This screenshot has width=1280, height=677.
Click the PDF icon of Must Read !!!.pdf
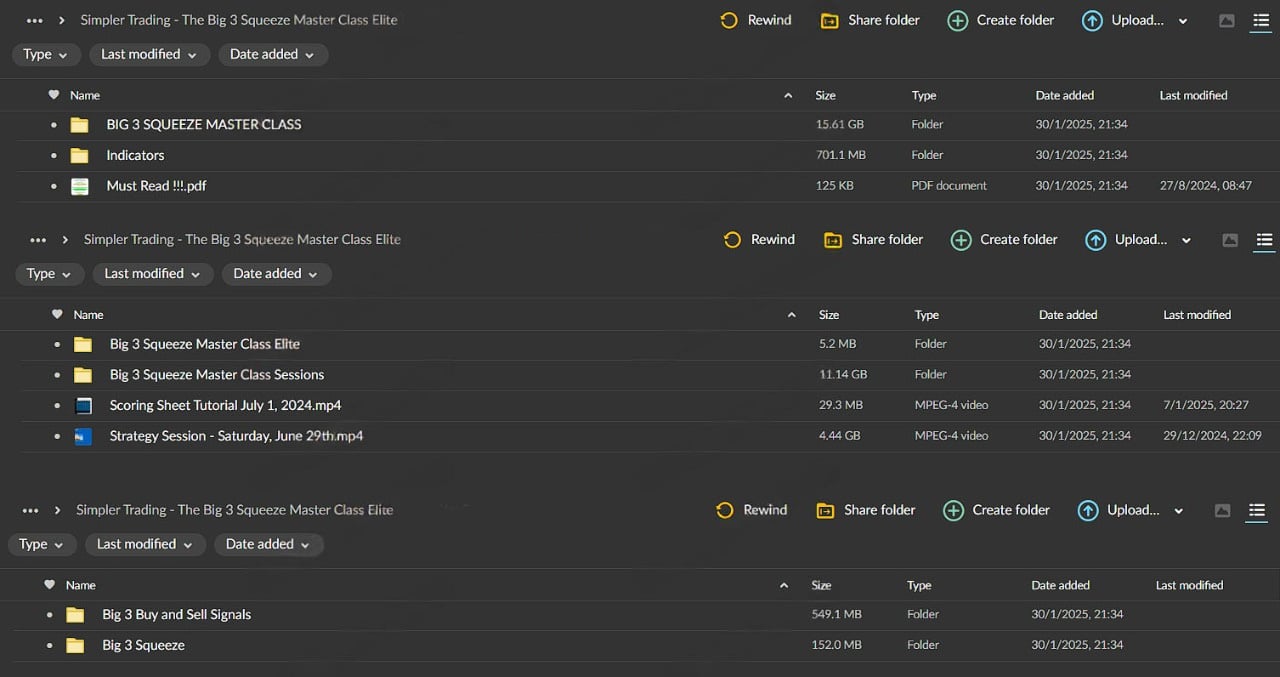[80, 186]
